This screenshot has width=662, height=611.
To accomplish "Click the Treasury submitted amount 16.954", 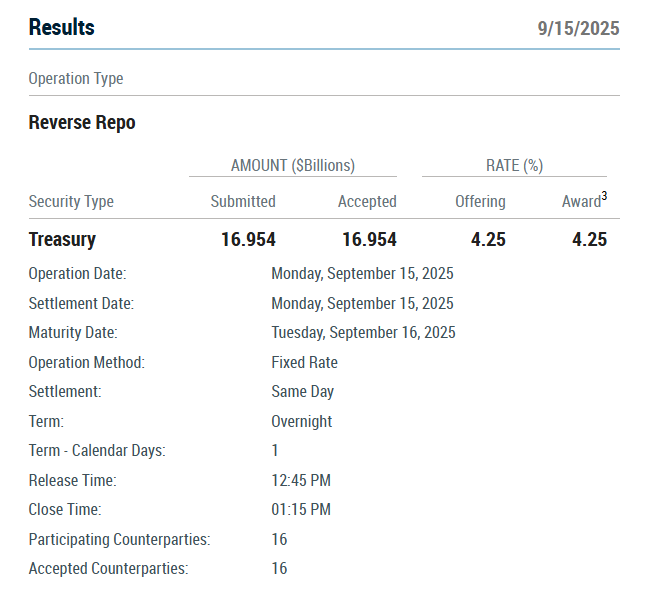I will [248, 240].
